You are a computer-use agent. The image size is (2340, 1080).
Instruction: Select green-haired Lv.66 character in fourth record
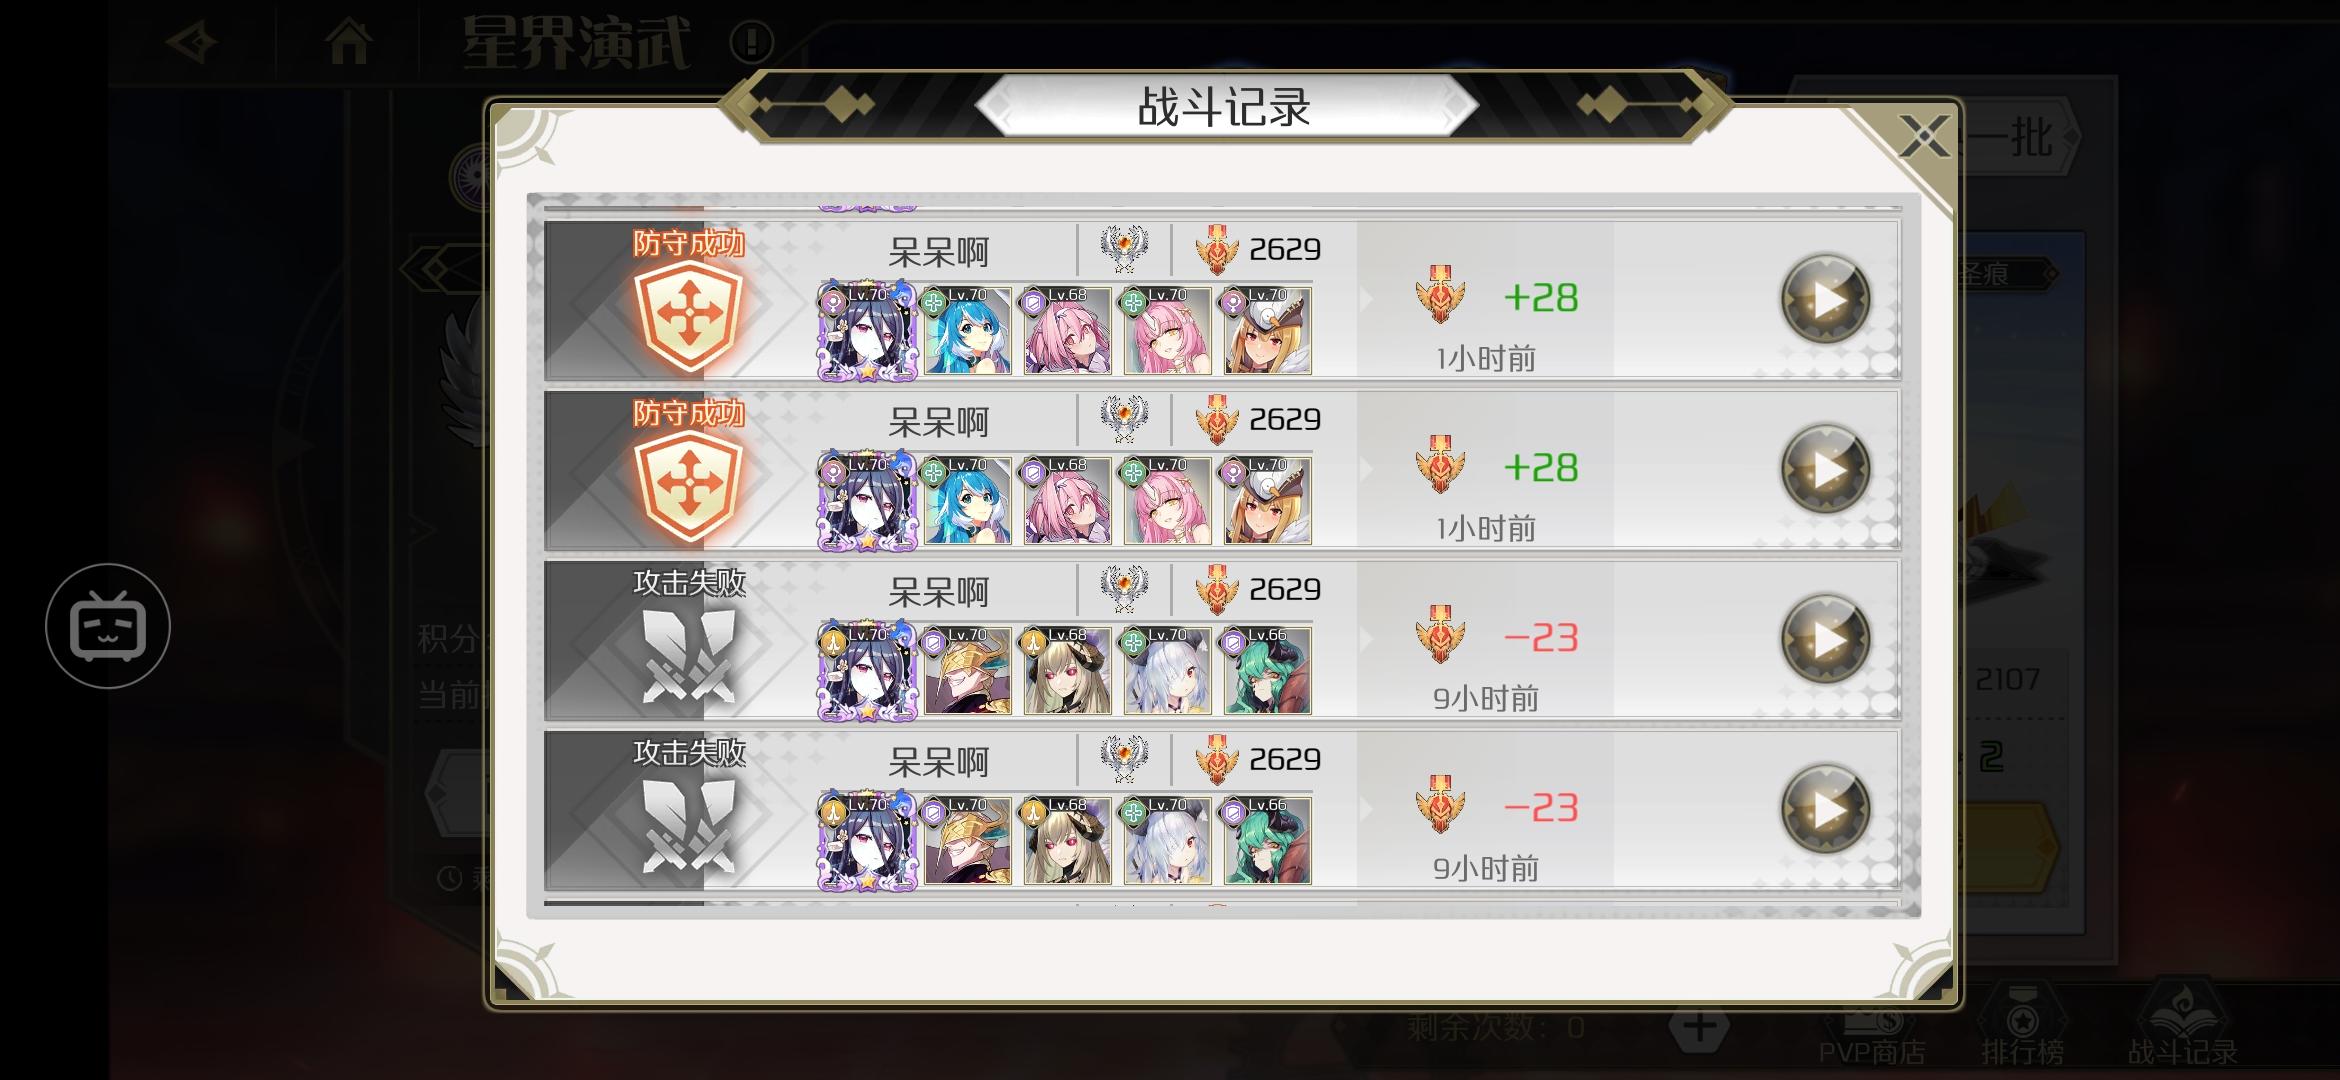click(x=1267, y=841)
